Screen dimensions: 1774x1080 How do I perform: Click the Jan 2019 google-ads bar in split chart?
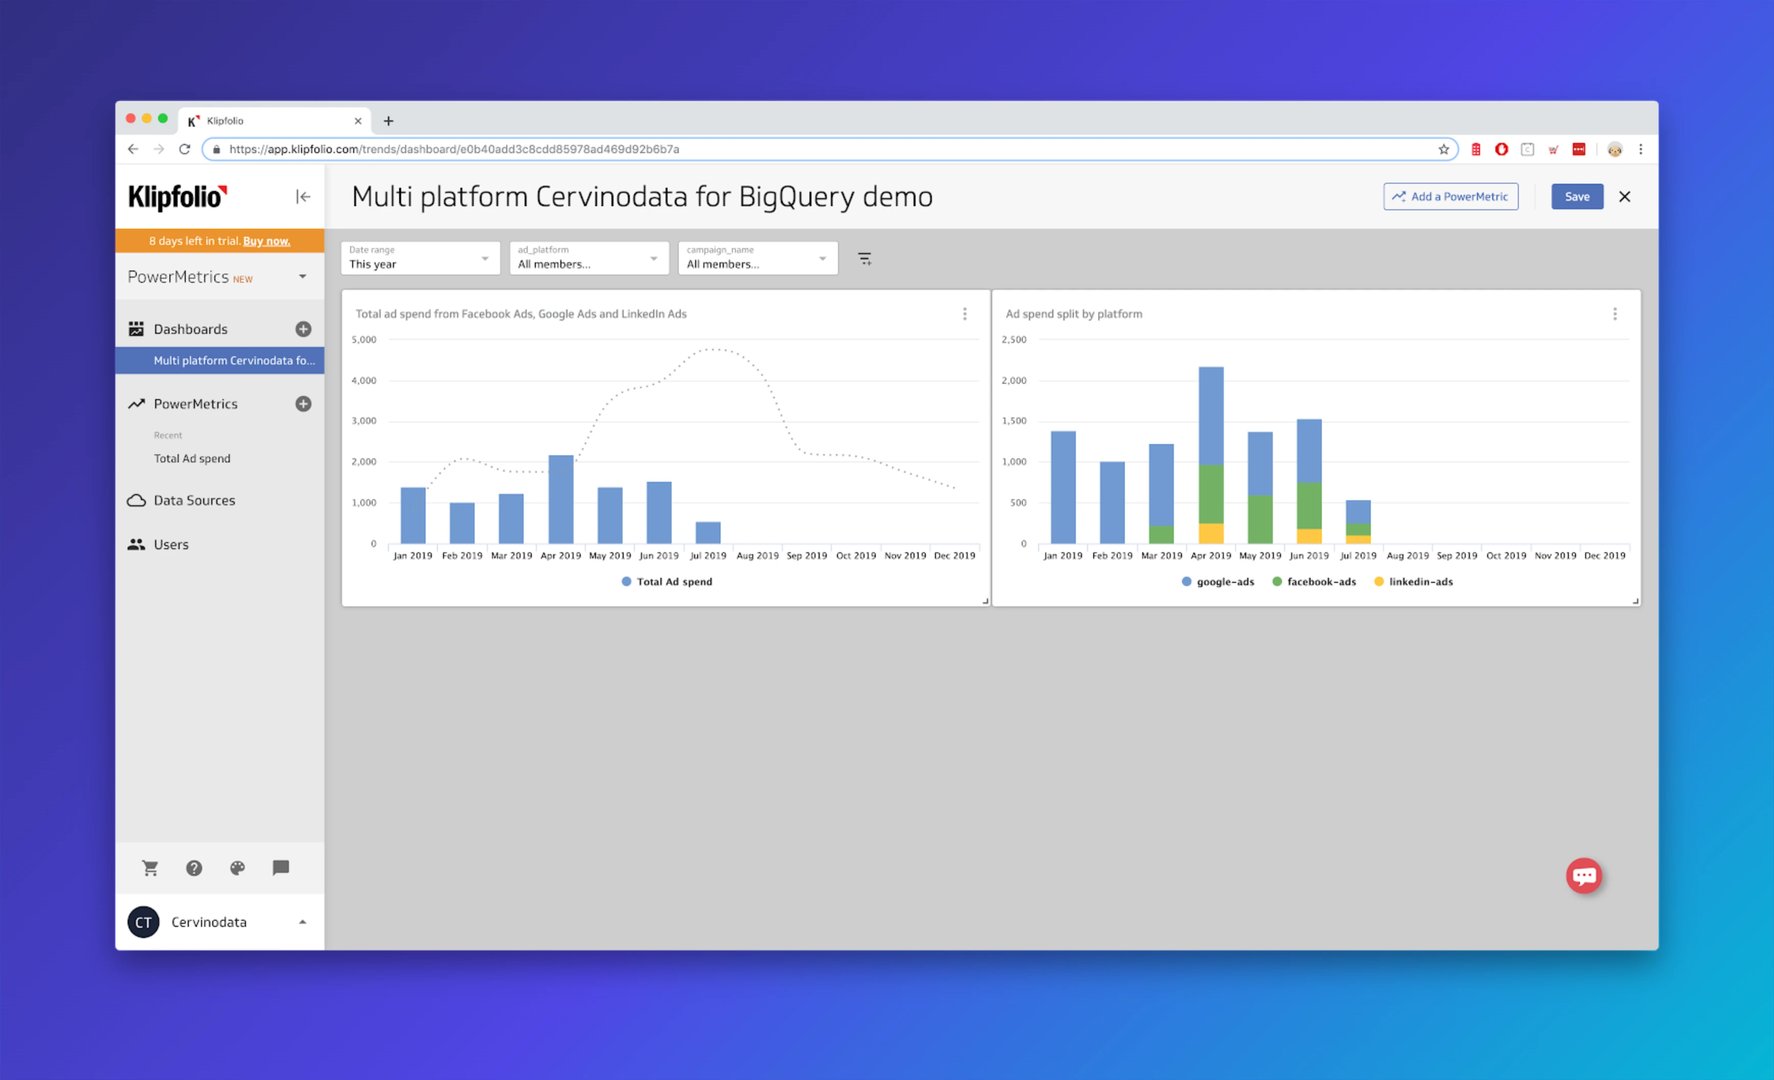(x=1063, y=488)
